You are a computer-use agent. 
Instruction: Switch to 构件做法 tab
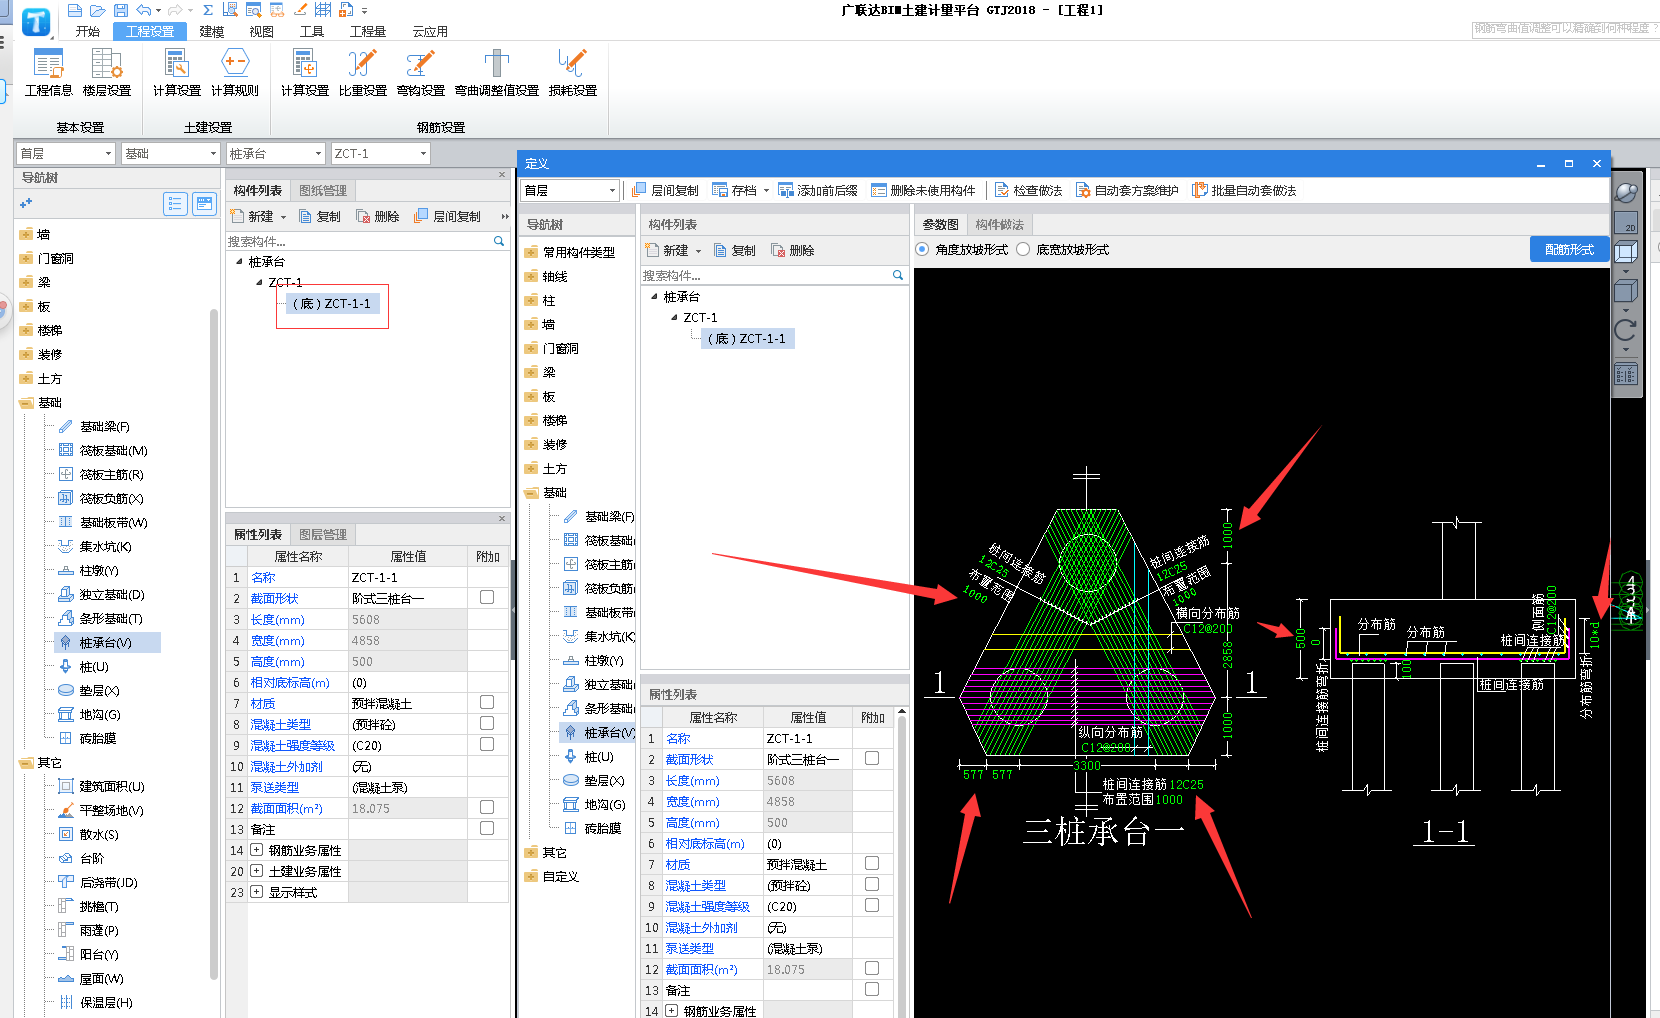[x=1000, y=224]
